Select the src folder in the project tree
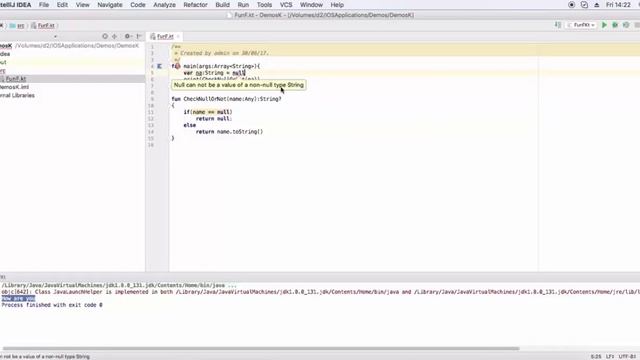 tap(72, 71)
